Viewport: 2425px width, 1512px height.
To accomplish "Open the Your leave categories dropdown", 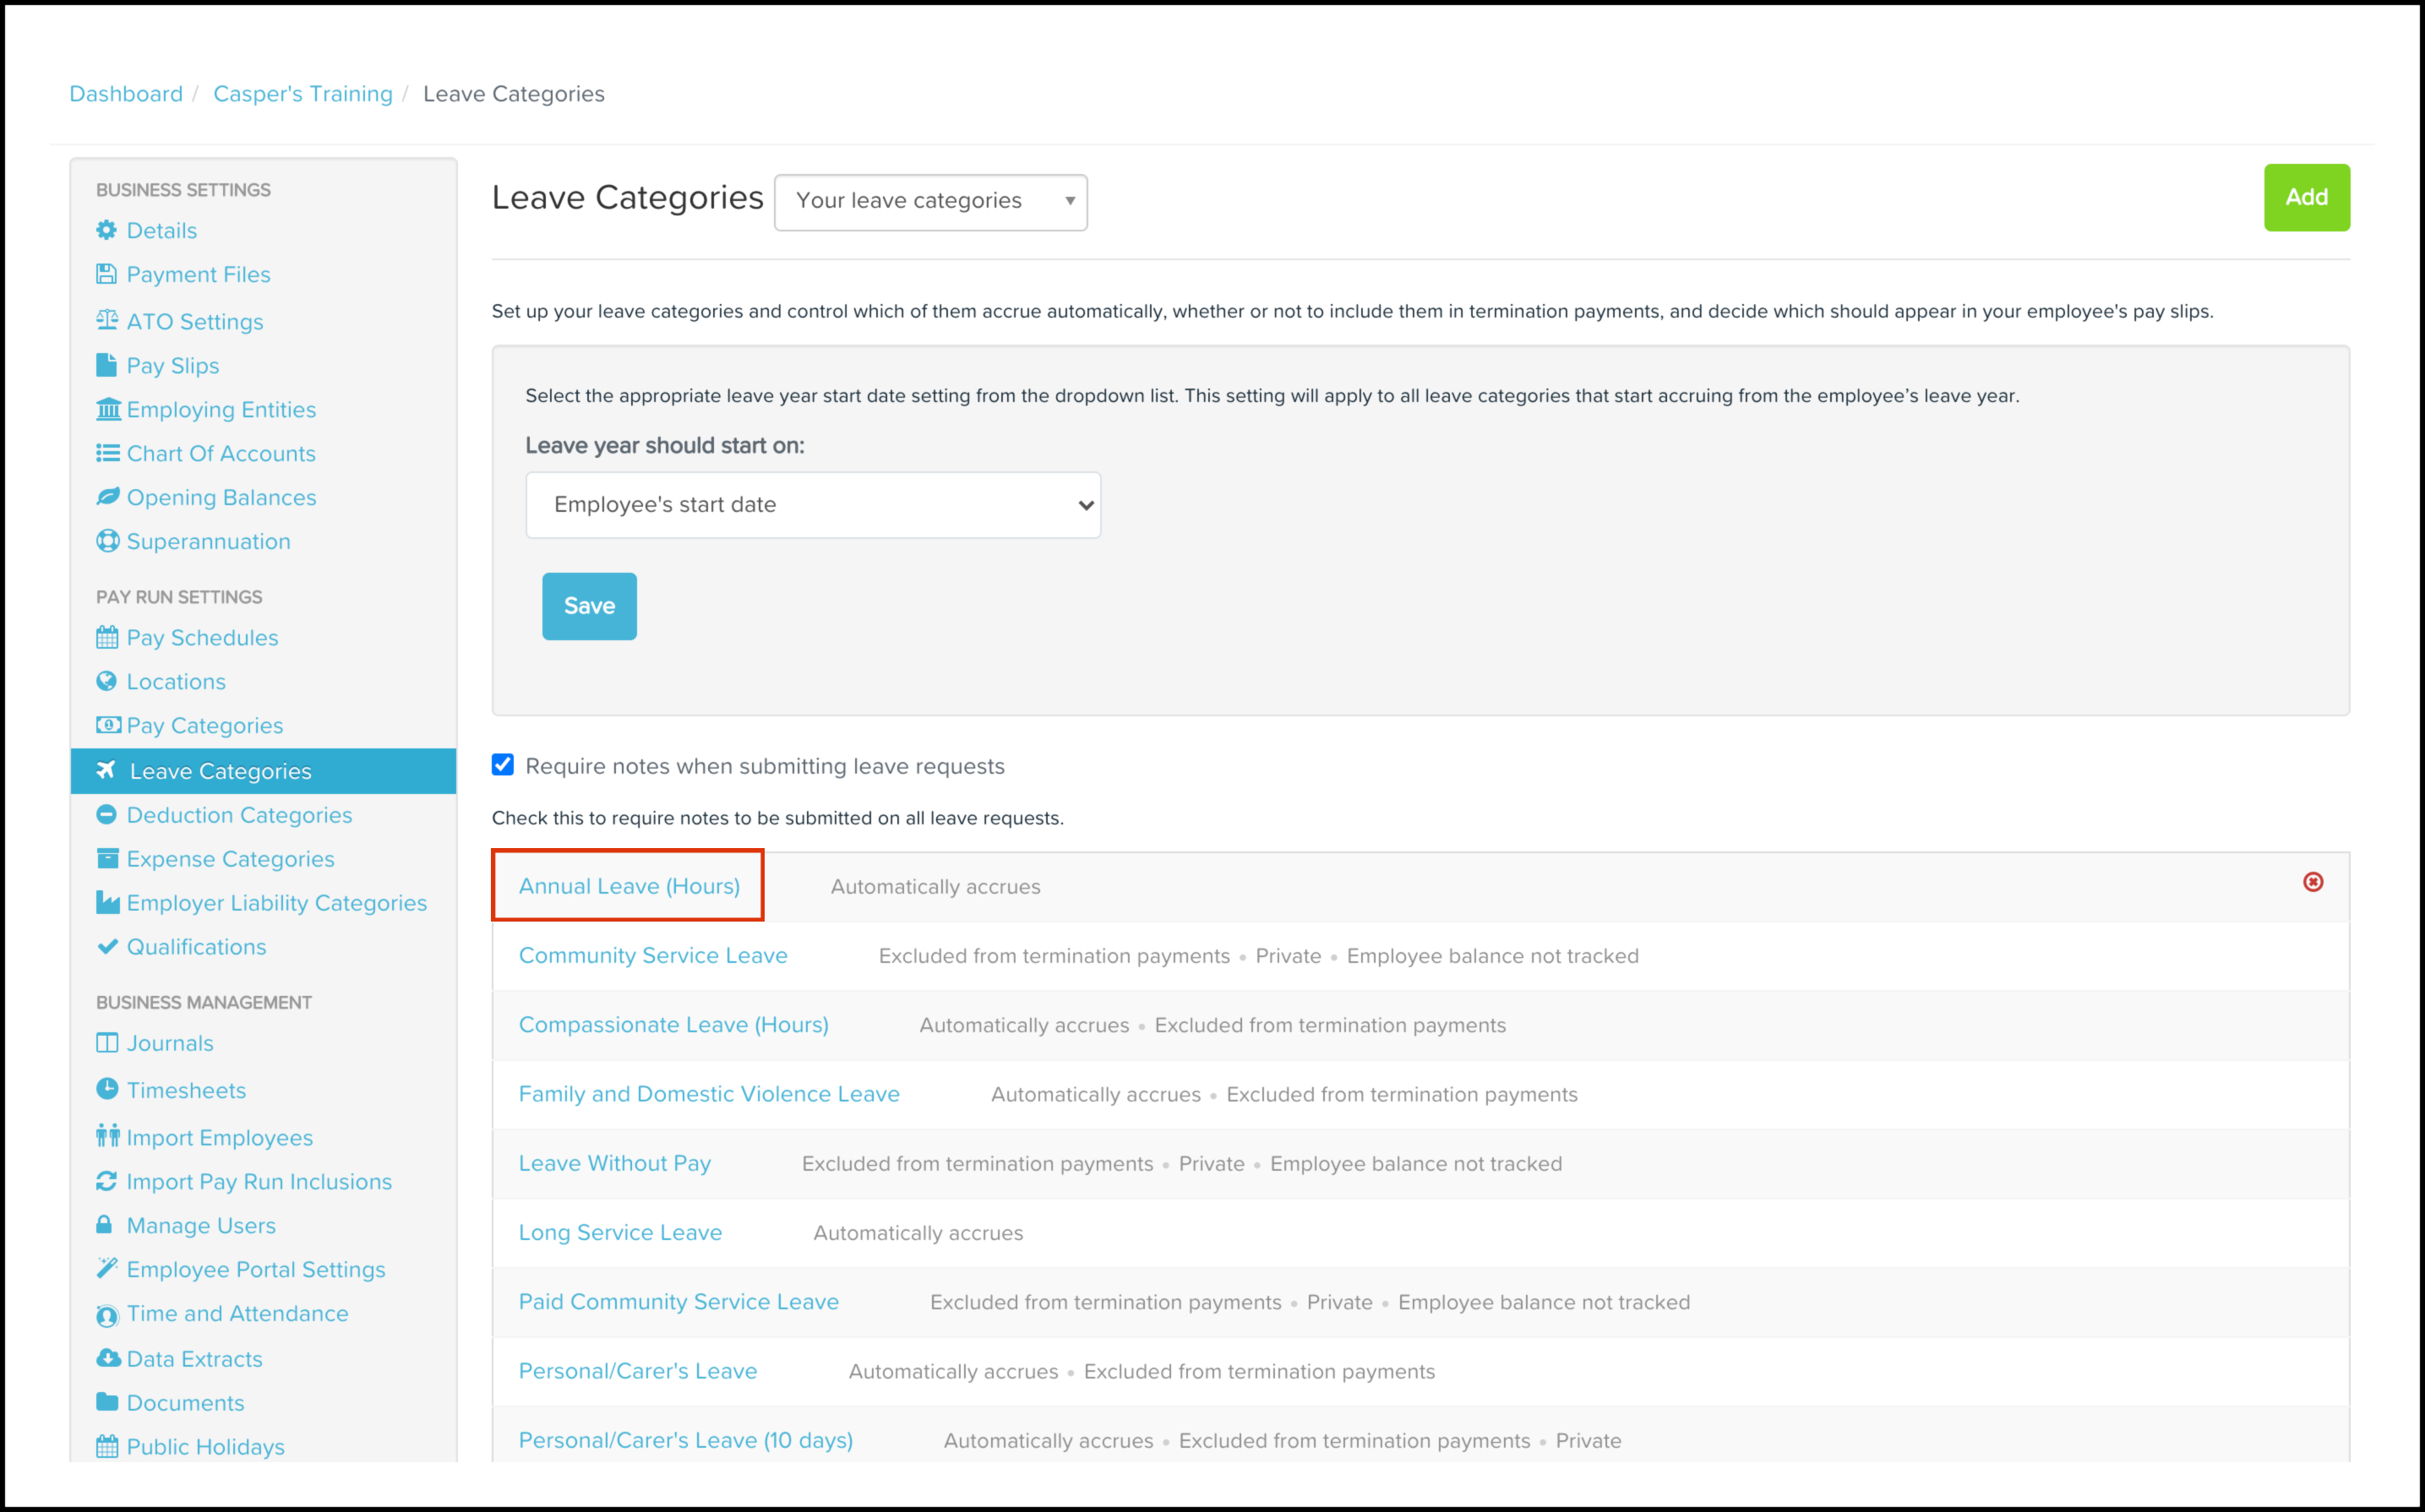I will click(930, 202).
